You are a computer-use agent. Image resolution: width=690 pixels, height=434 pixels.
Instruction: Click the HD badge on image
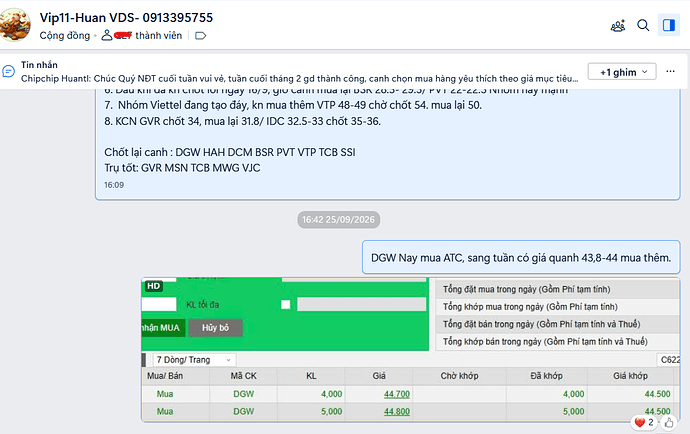(x=154, y=286)
